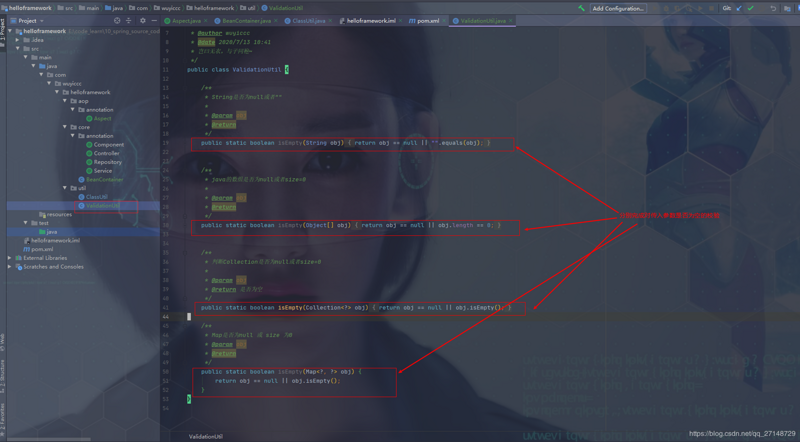Expand the .idea folder
Viewport: 800px width, 442px height.
18,40
